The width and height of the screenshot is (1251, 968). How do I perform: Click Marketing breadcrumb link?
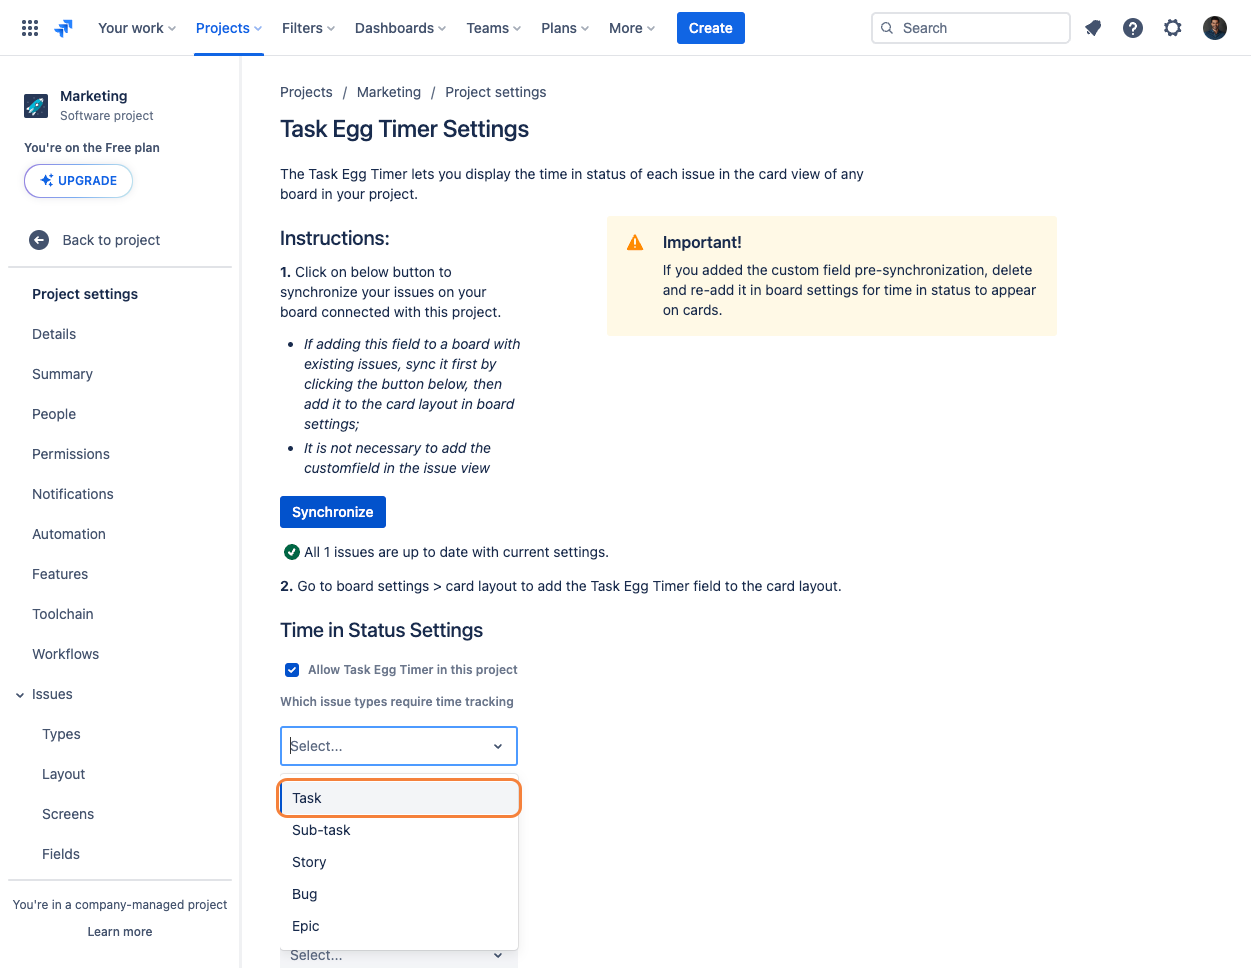(389, 92)
